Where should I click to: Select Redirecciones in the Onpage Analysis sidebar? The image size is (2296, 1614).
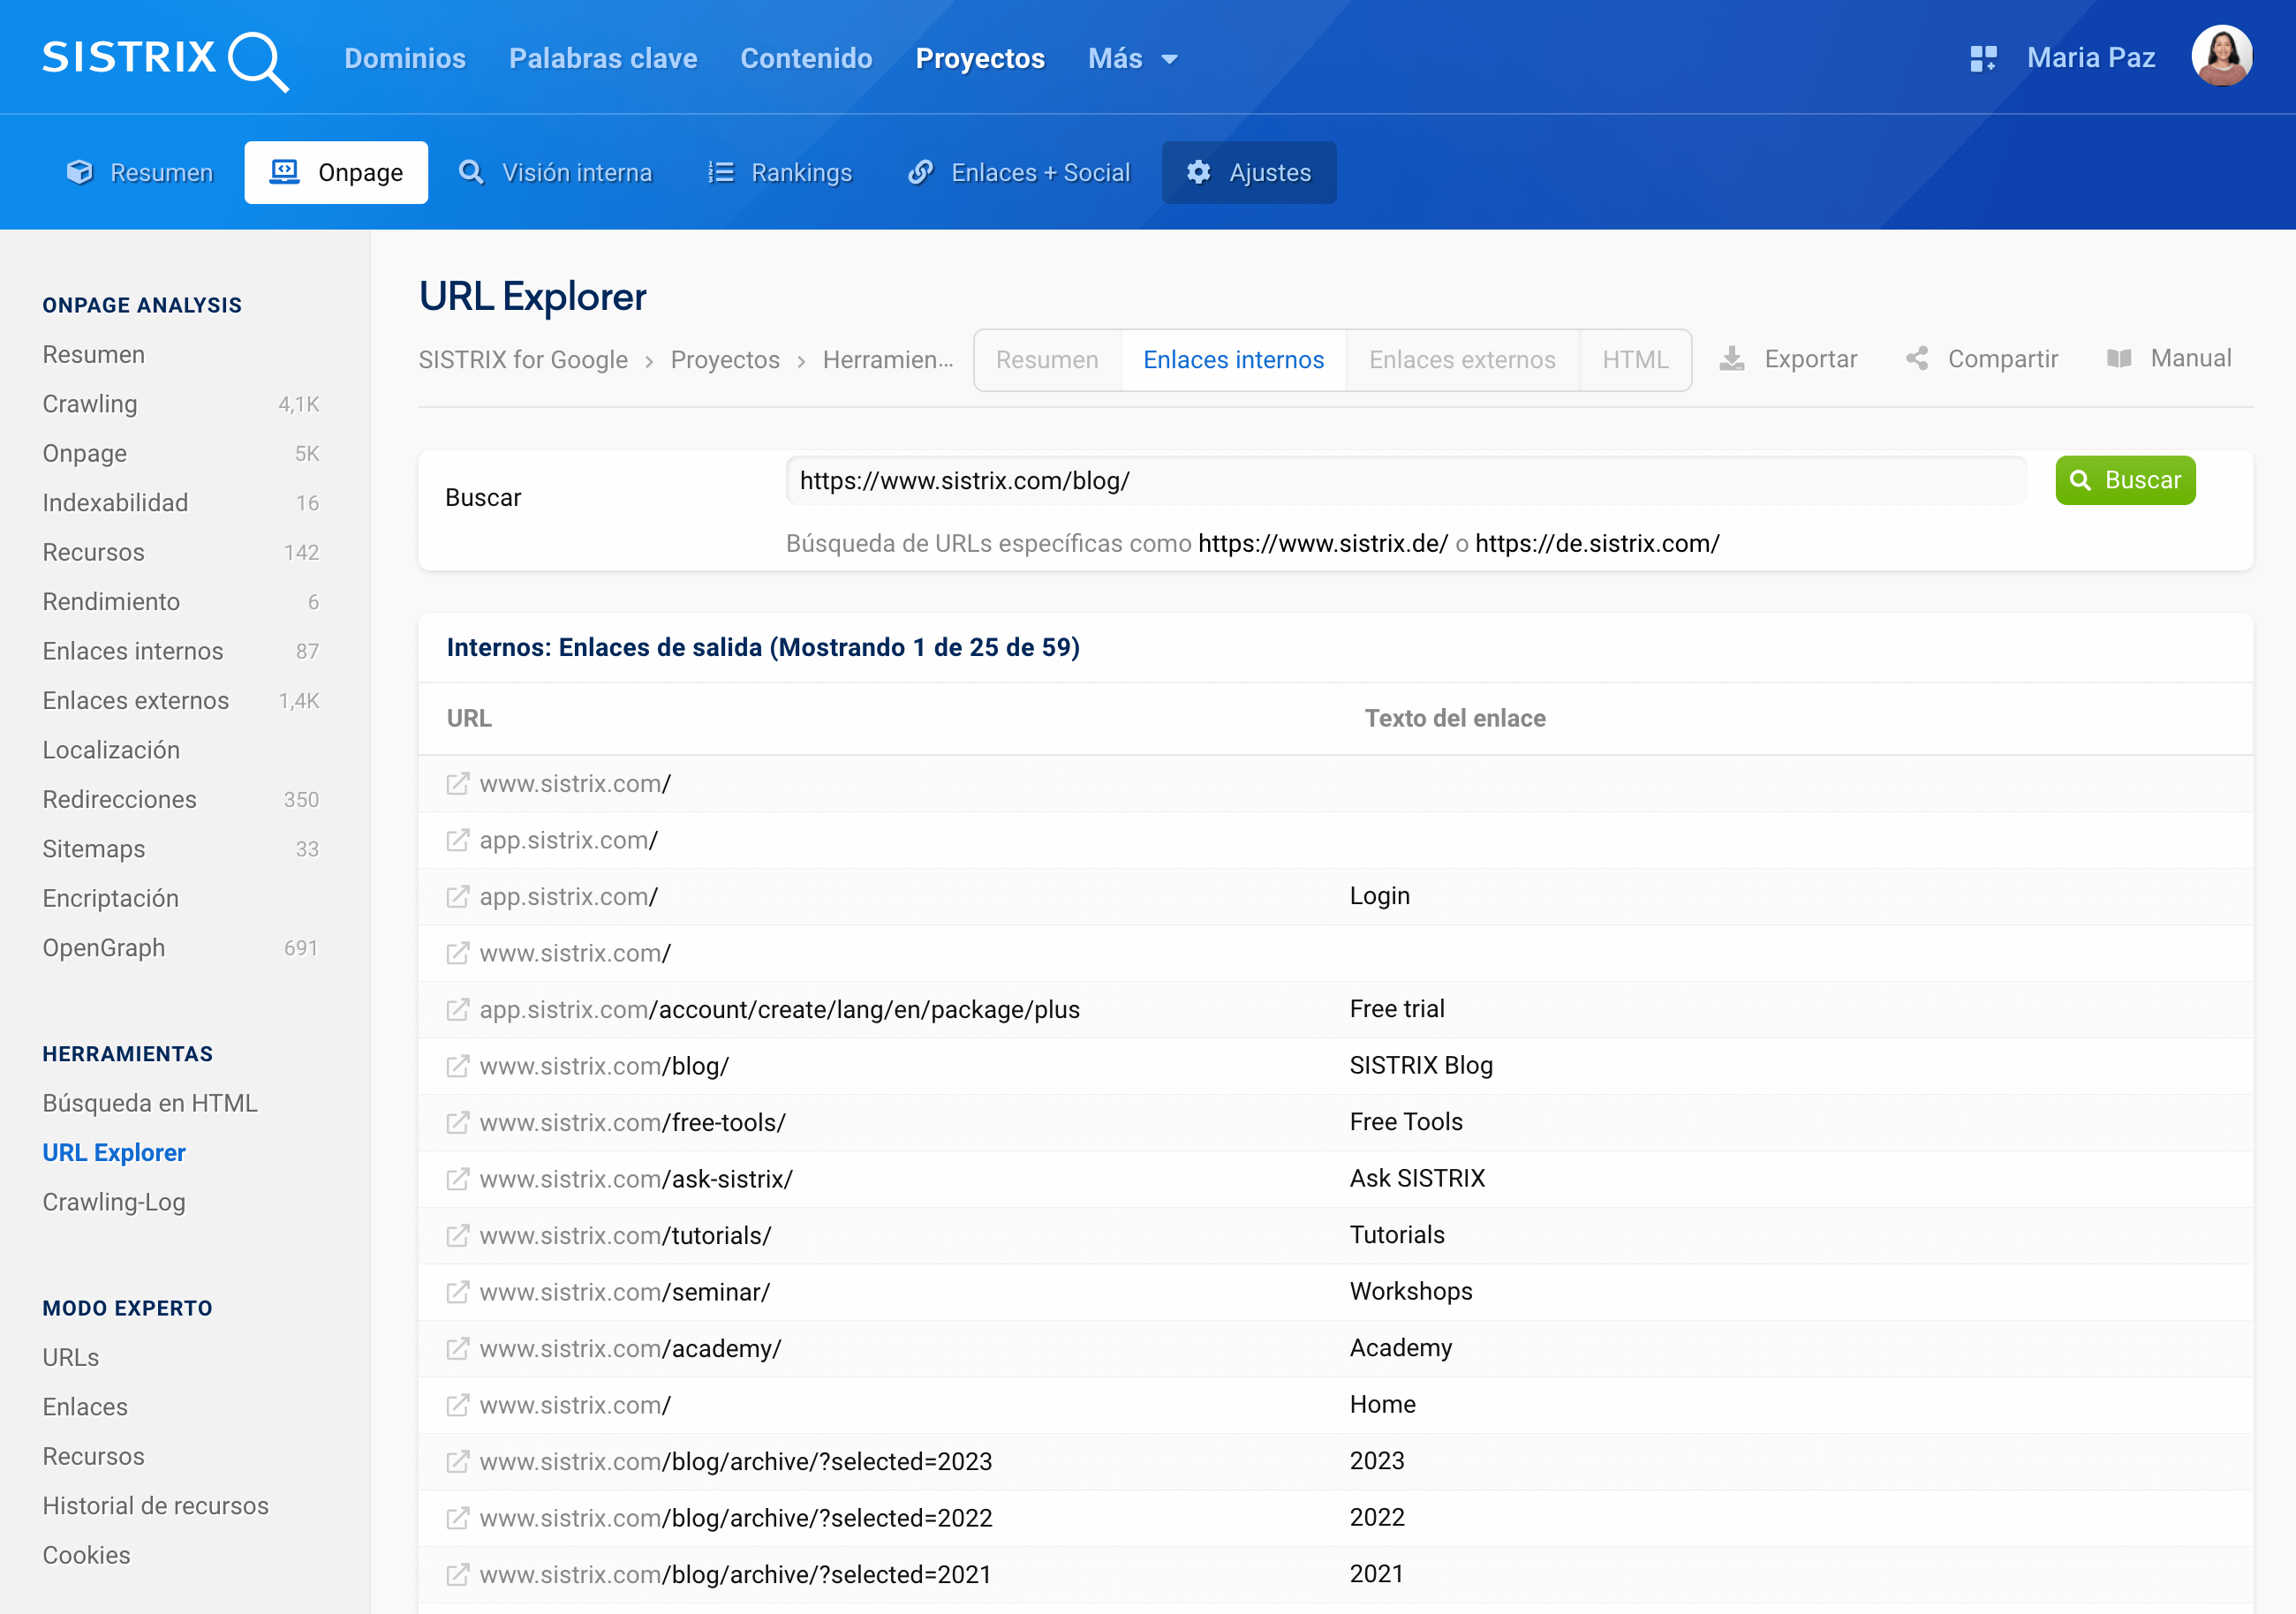pos(119,799)
